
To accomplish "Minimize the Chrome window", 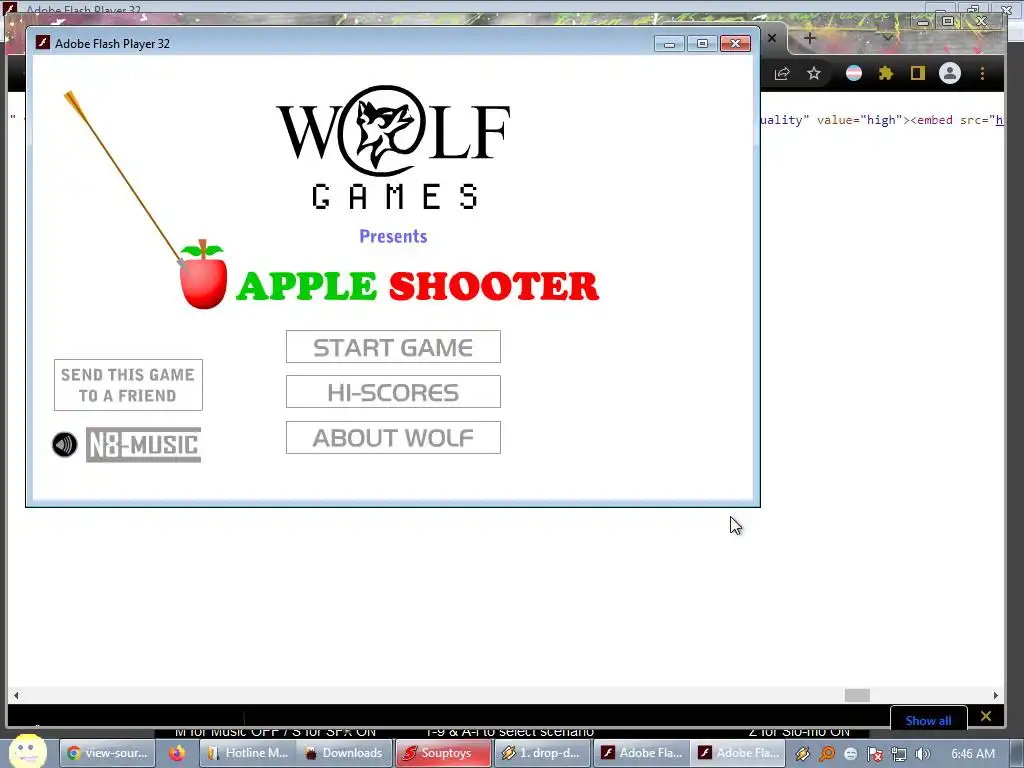I will click(923, 22).
